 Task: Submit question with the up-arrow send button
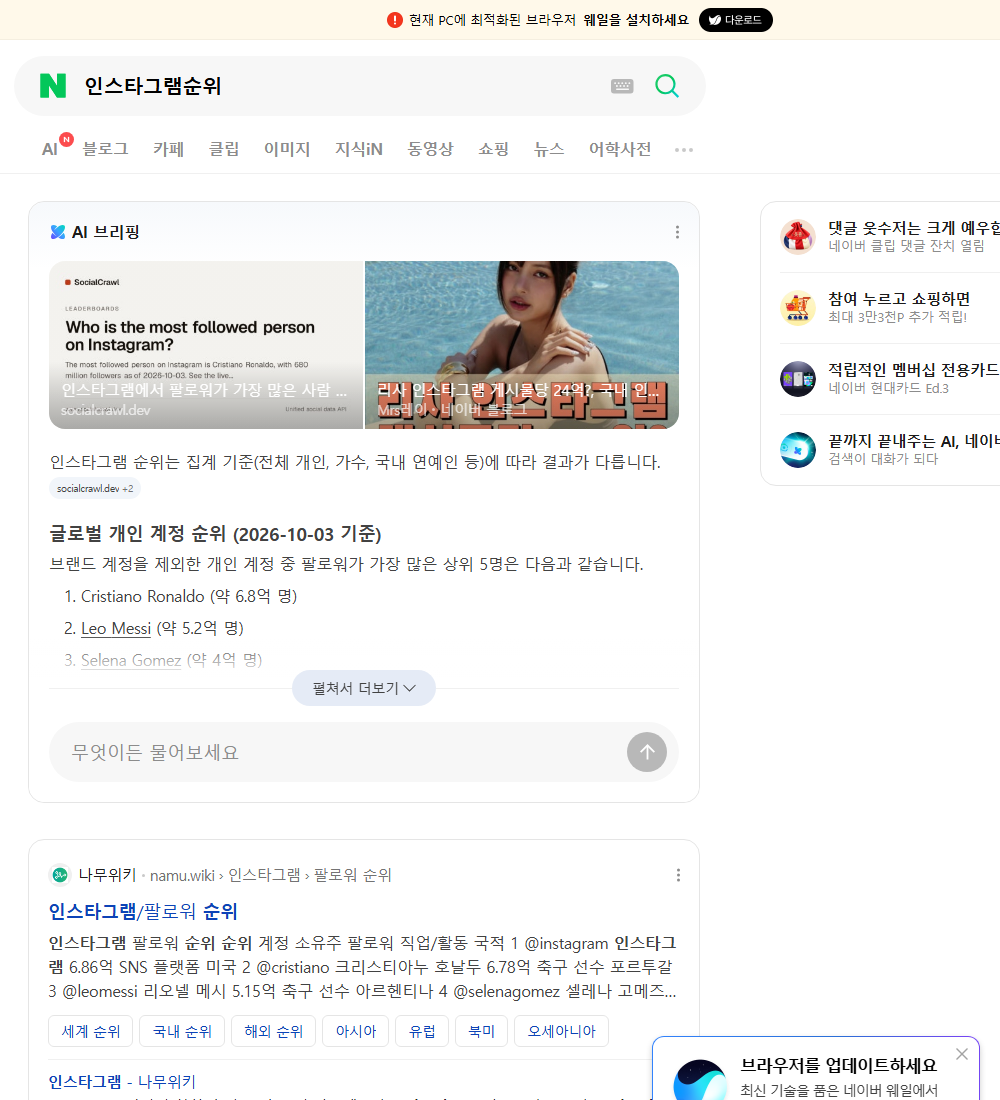coord(646,752)
